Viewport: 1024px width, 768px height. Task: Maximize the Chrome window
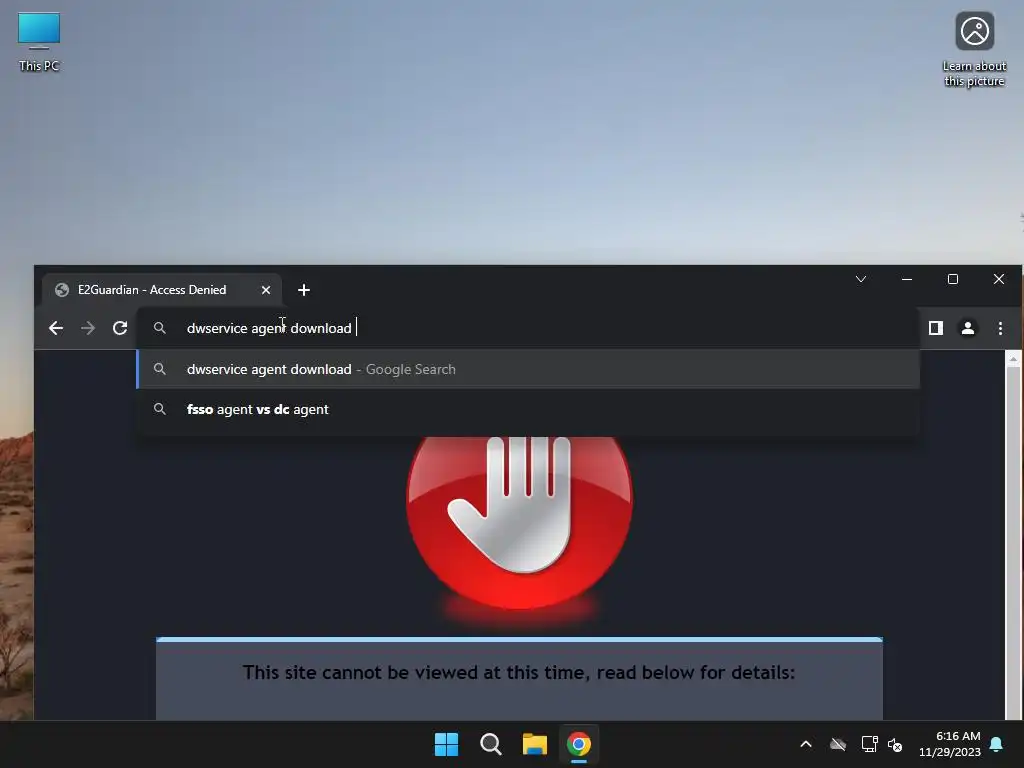(953, 280)
